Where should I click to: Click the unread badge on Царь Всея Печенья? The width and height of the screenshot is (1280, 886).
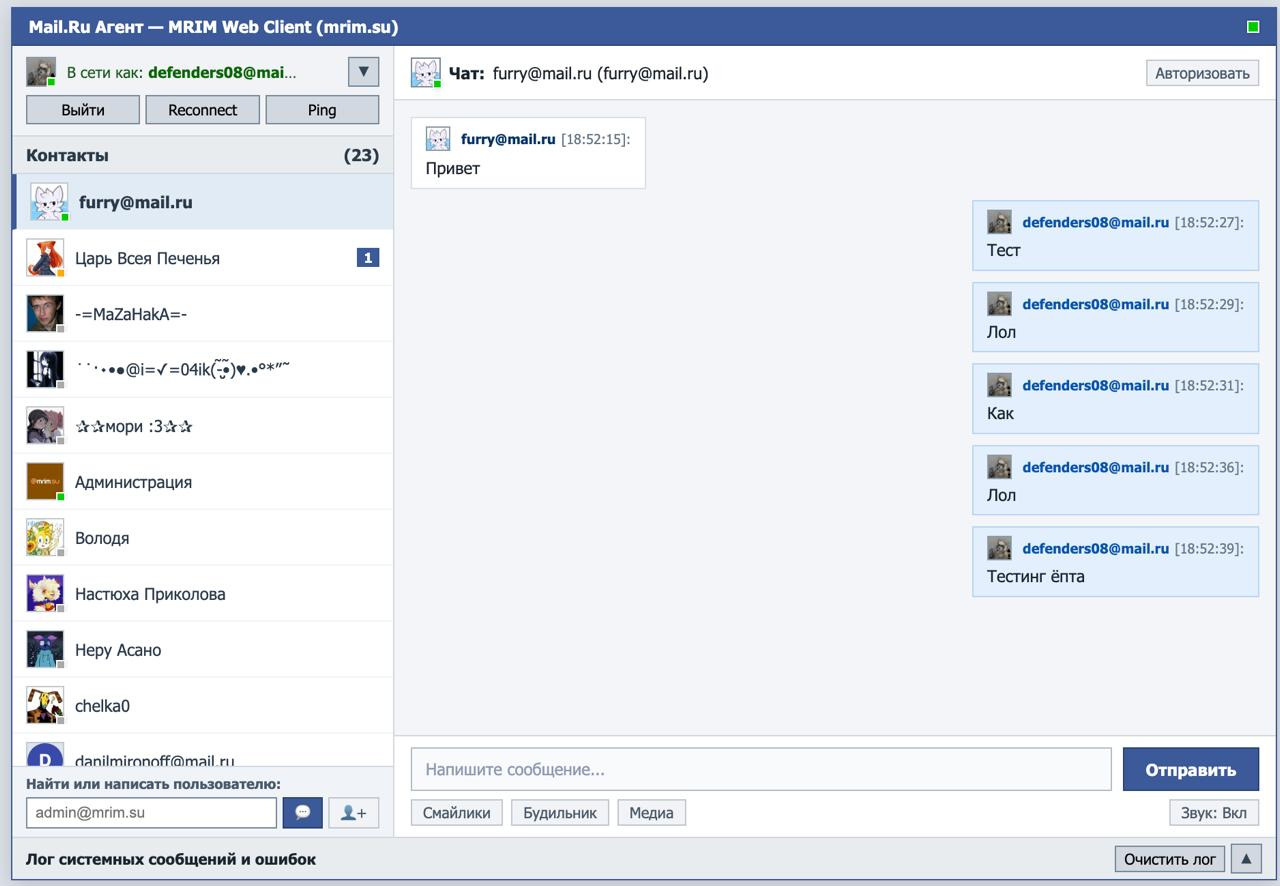[368, 258]
